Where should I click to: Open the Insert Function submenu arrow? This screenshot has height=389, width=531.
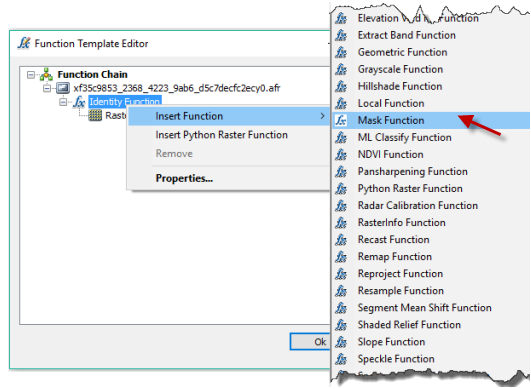point(322,116)
